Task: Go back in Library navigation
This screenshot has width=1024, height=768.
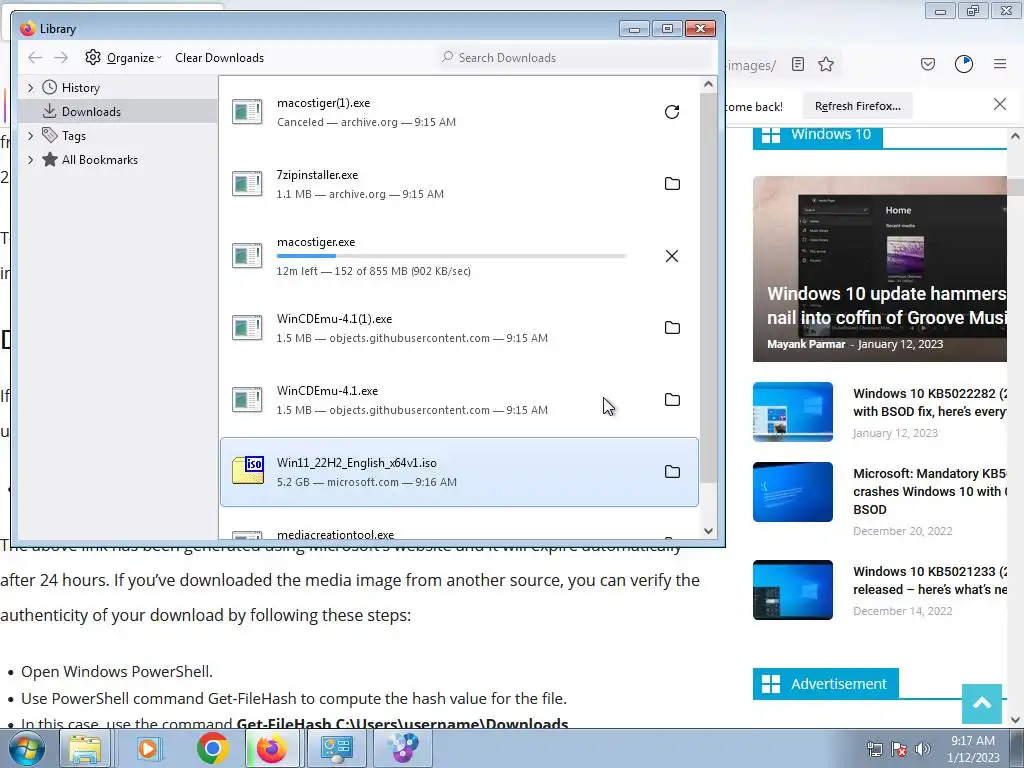Action: tap(35, 57)
